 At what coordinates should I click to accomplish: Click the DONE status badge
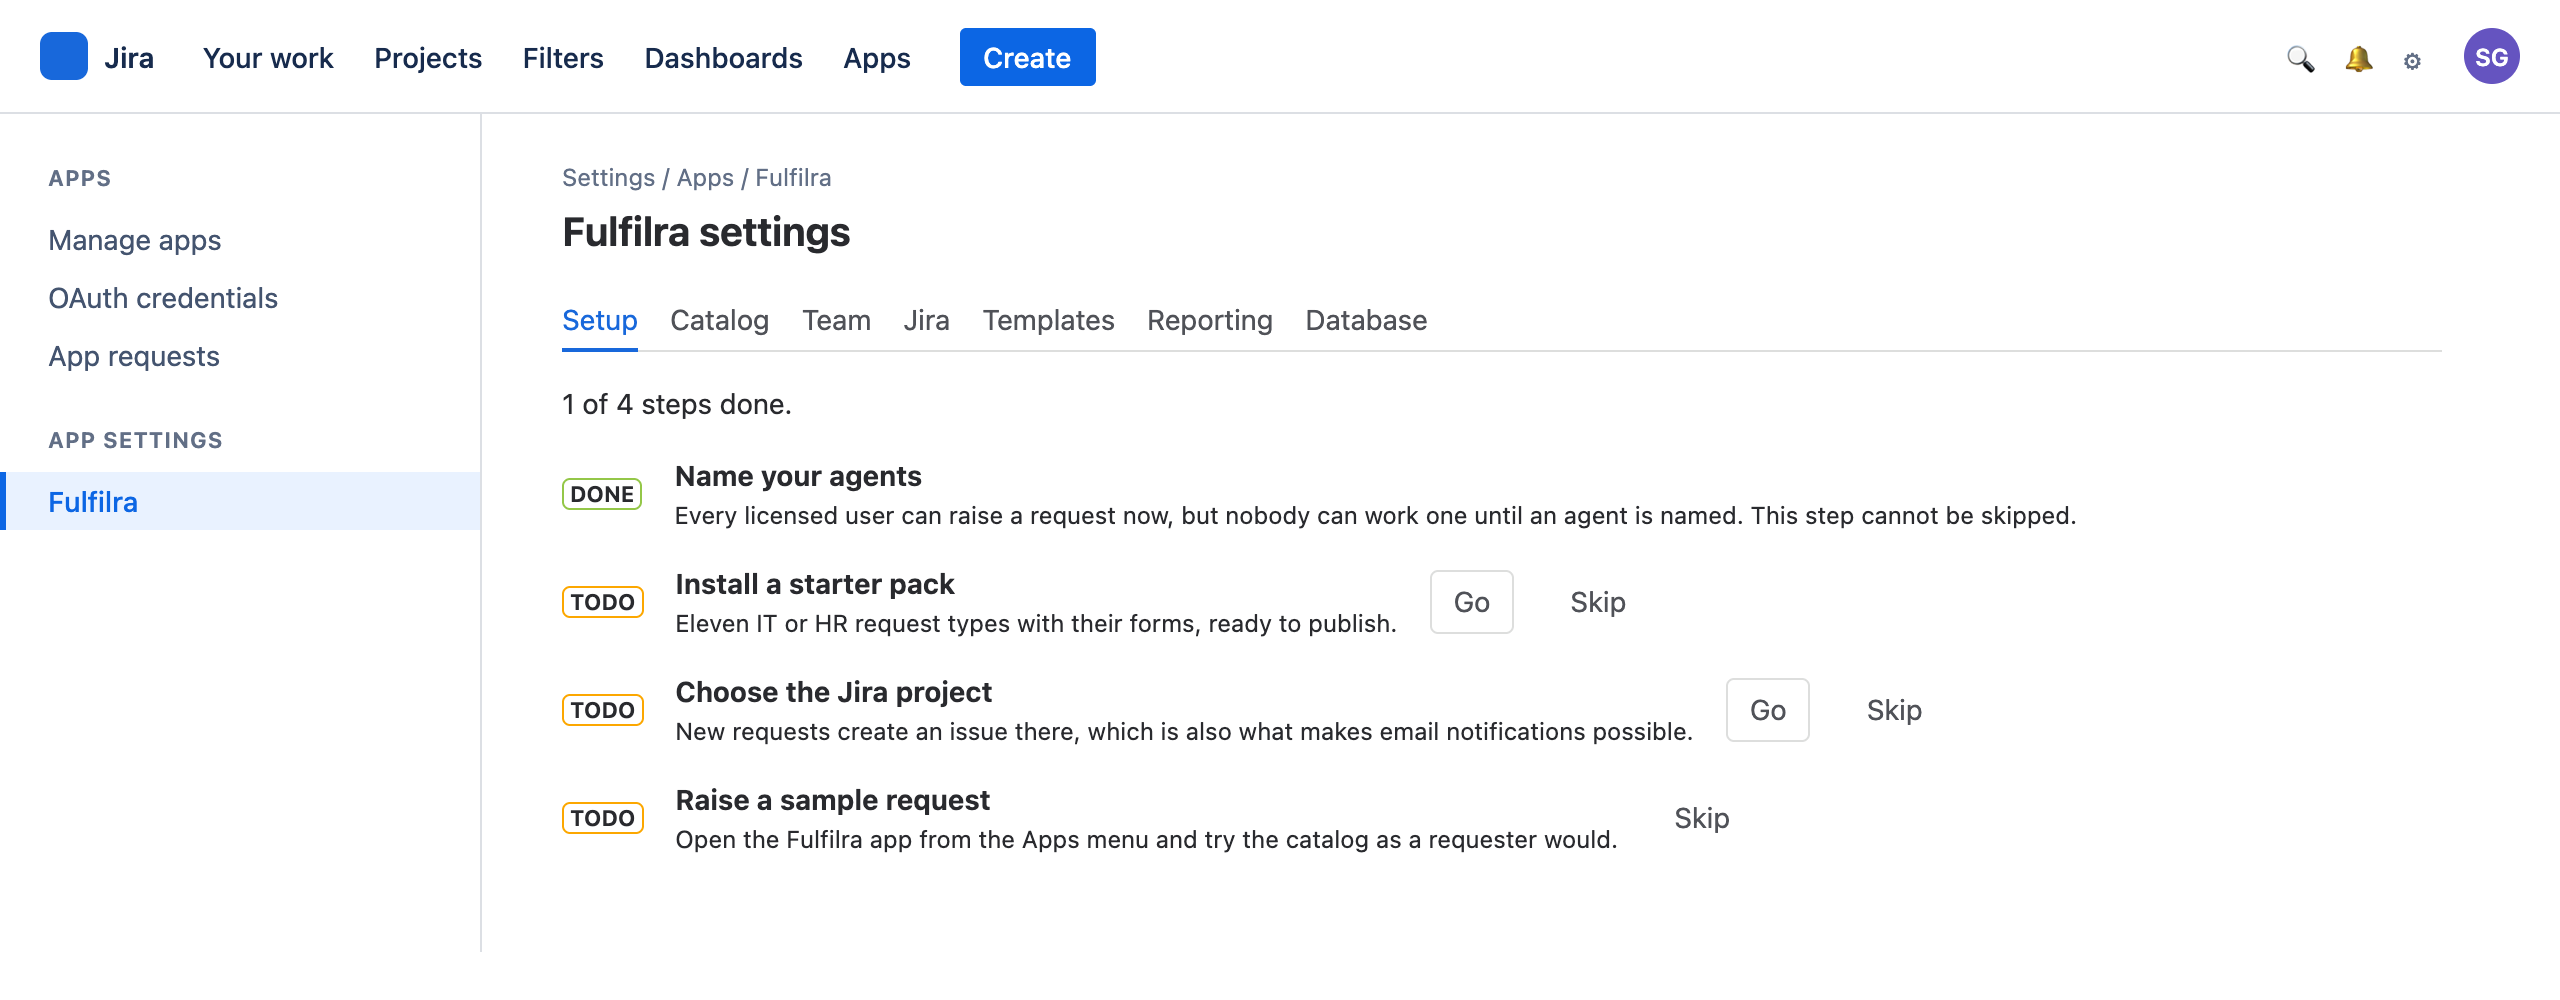pos(602,494)
